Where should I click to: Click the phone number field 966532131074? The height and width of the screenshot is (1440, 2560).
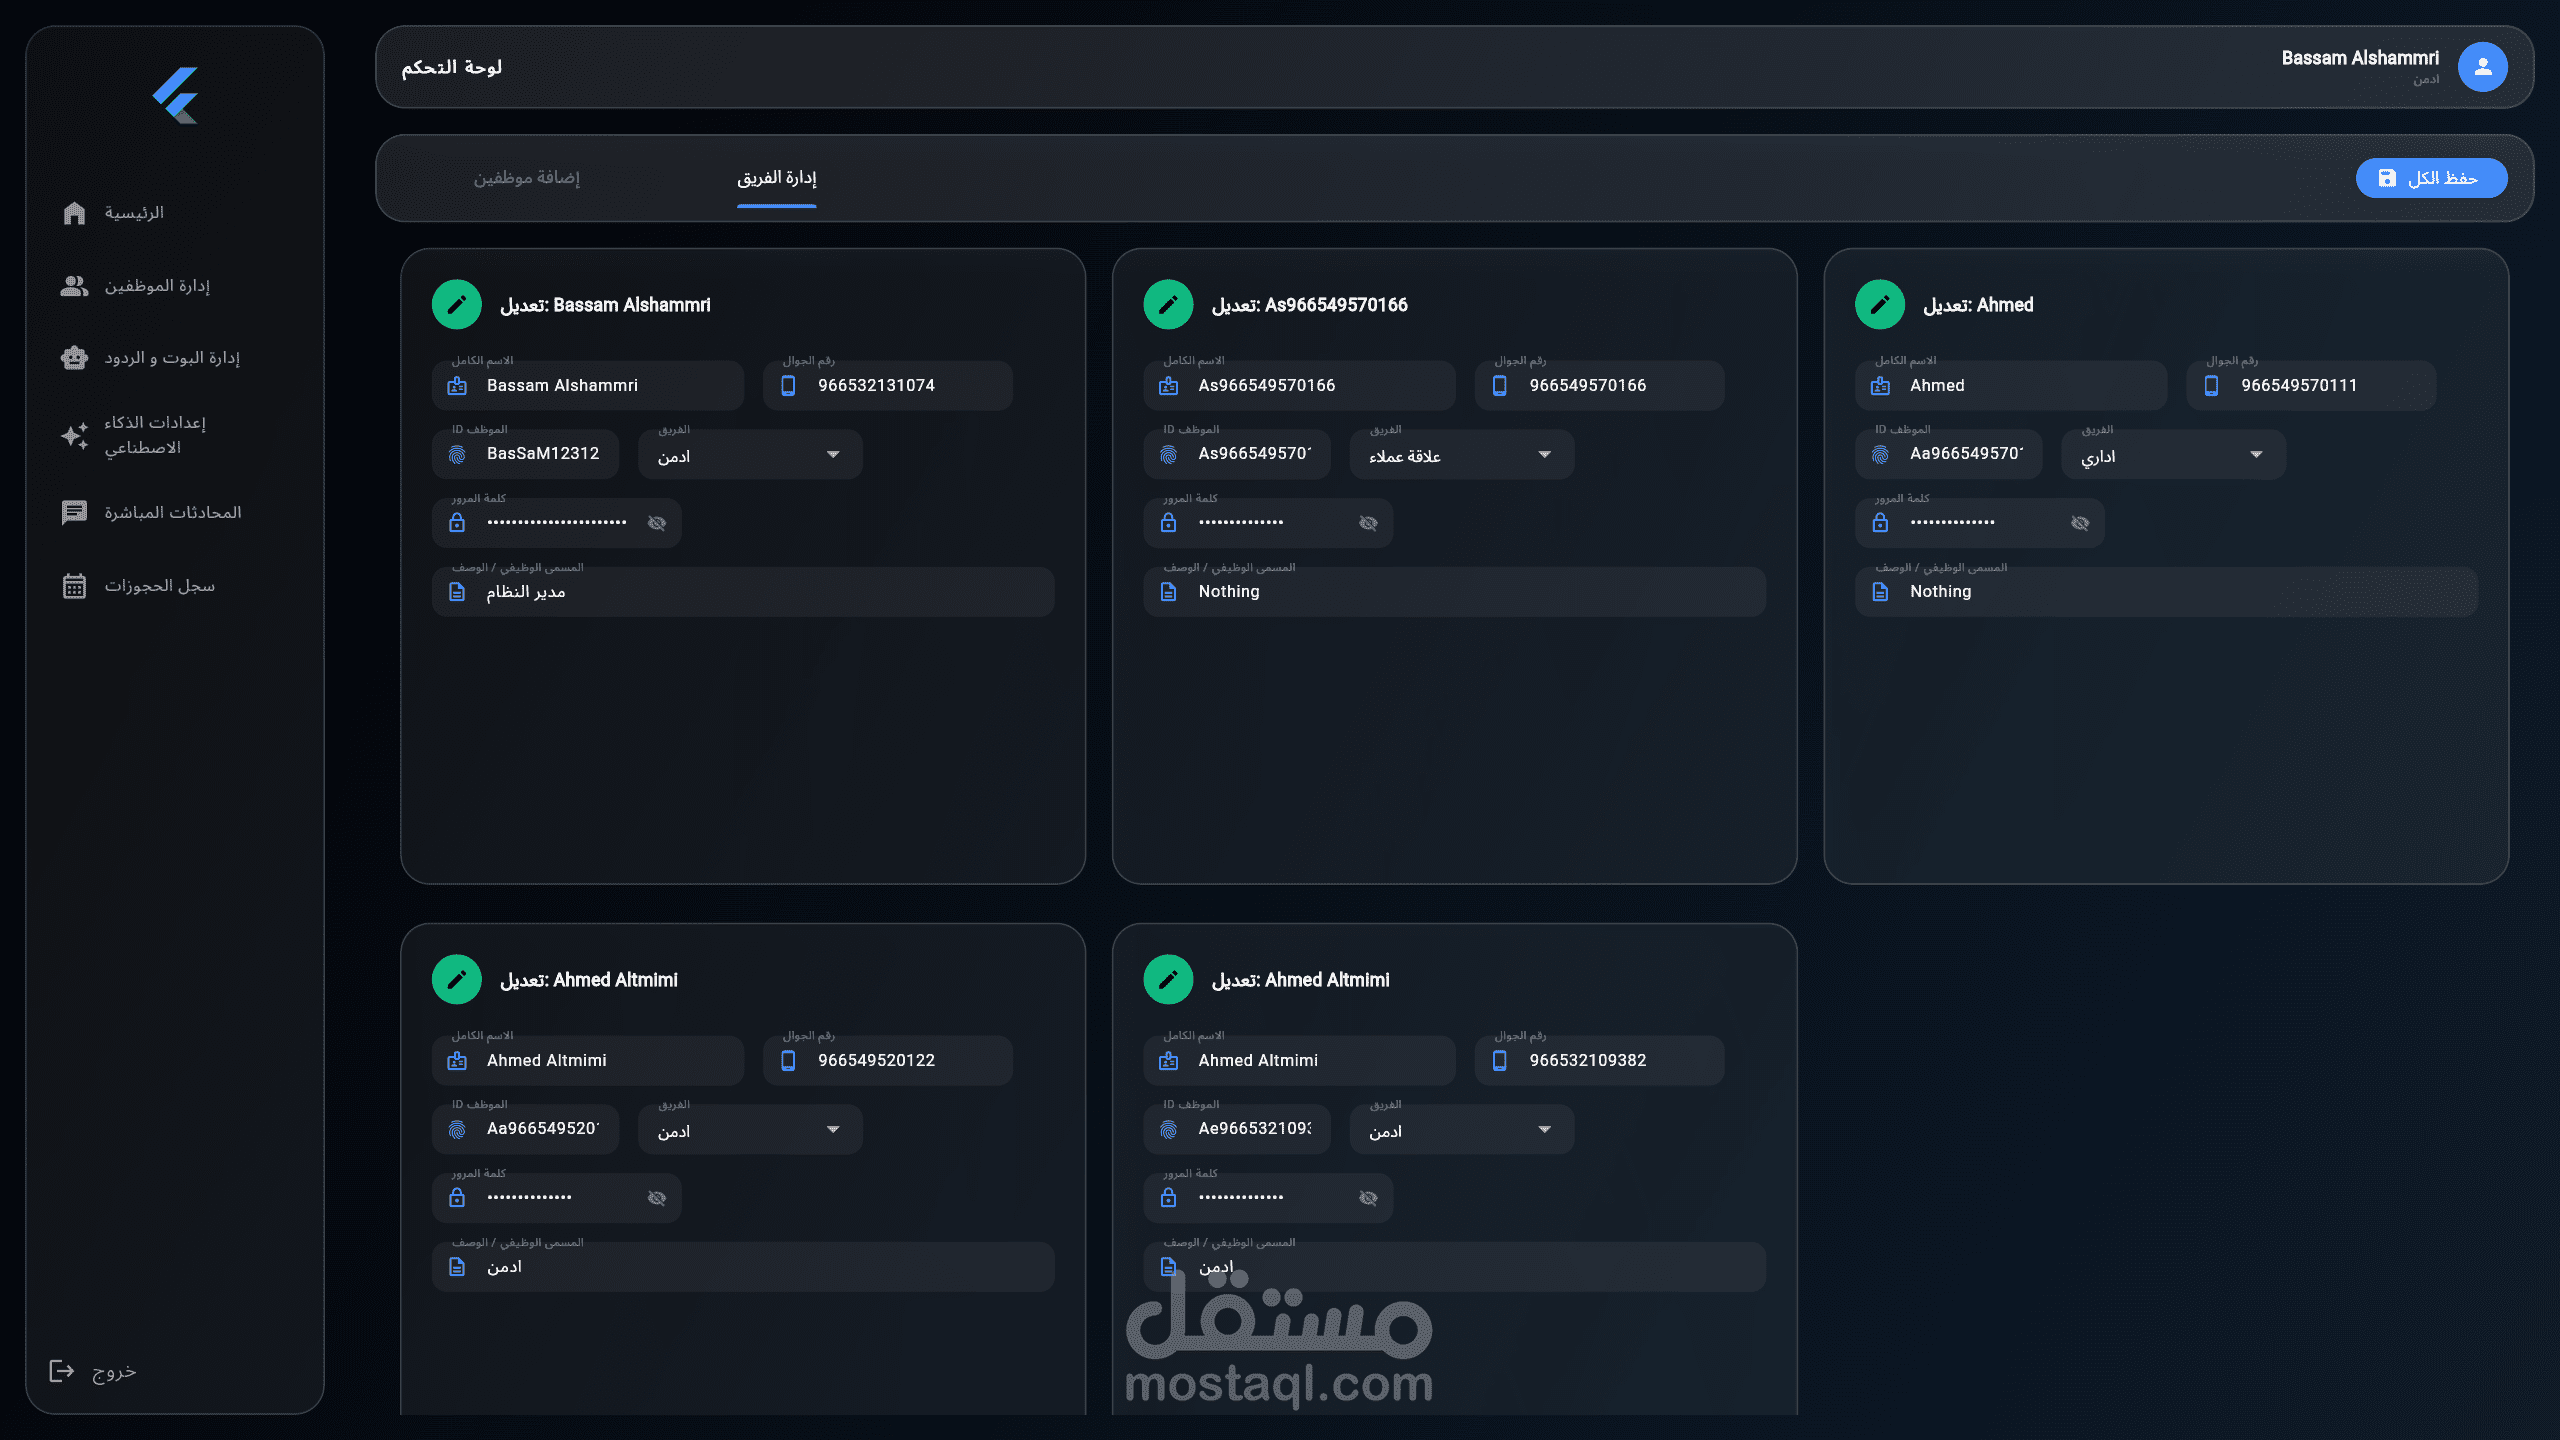point(888,386)
